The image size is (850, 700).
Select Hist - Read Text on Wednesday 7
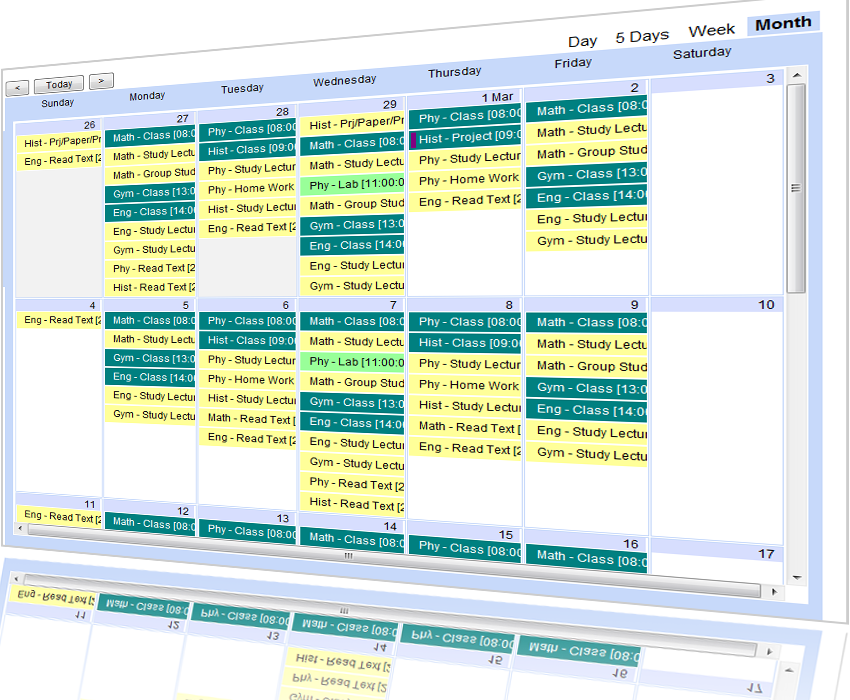352,504
